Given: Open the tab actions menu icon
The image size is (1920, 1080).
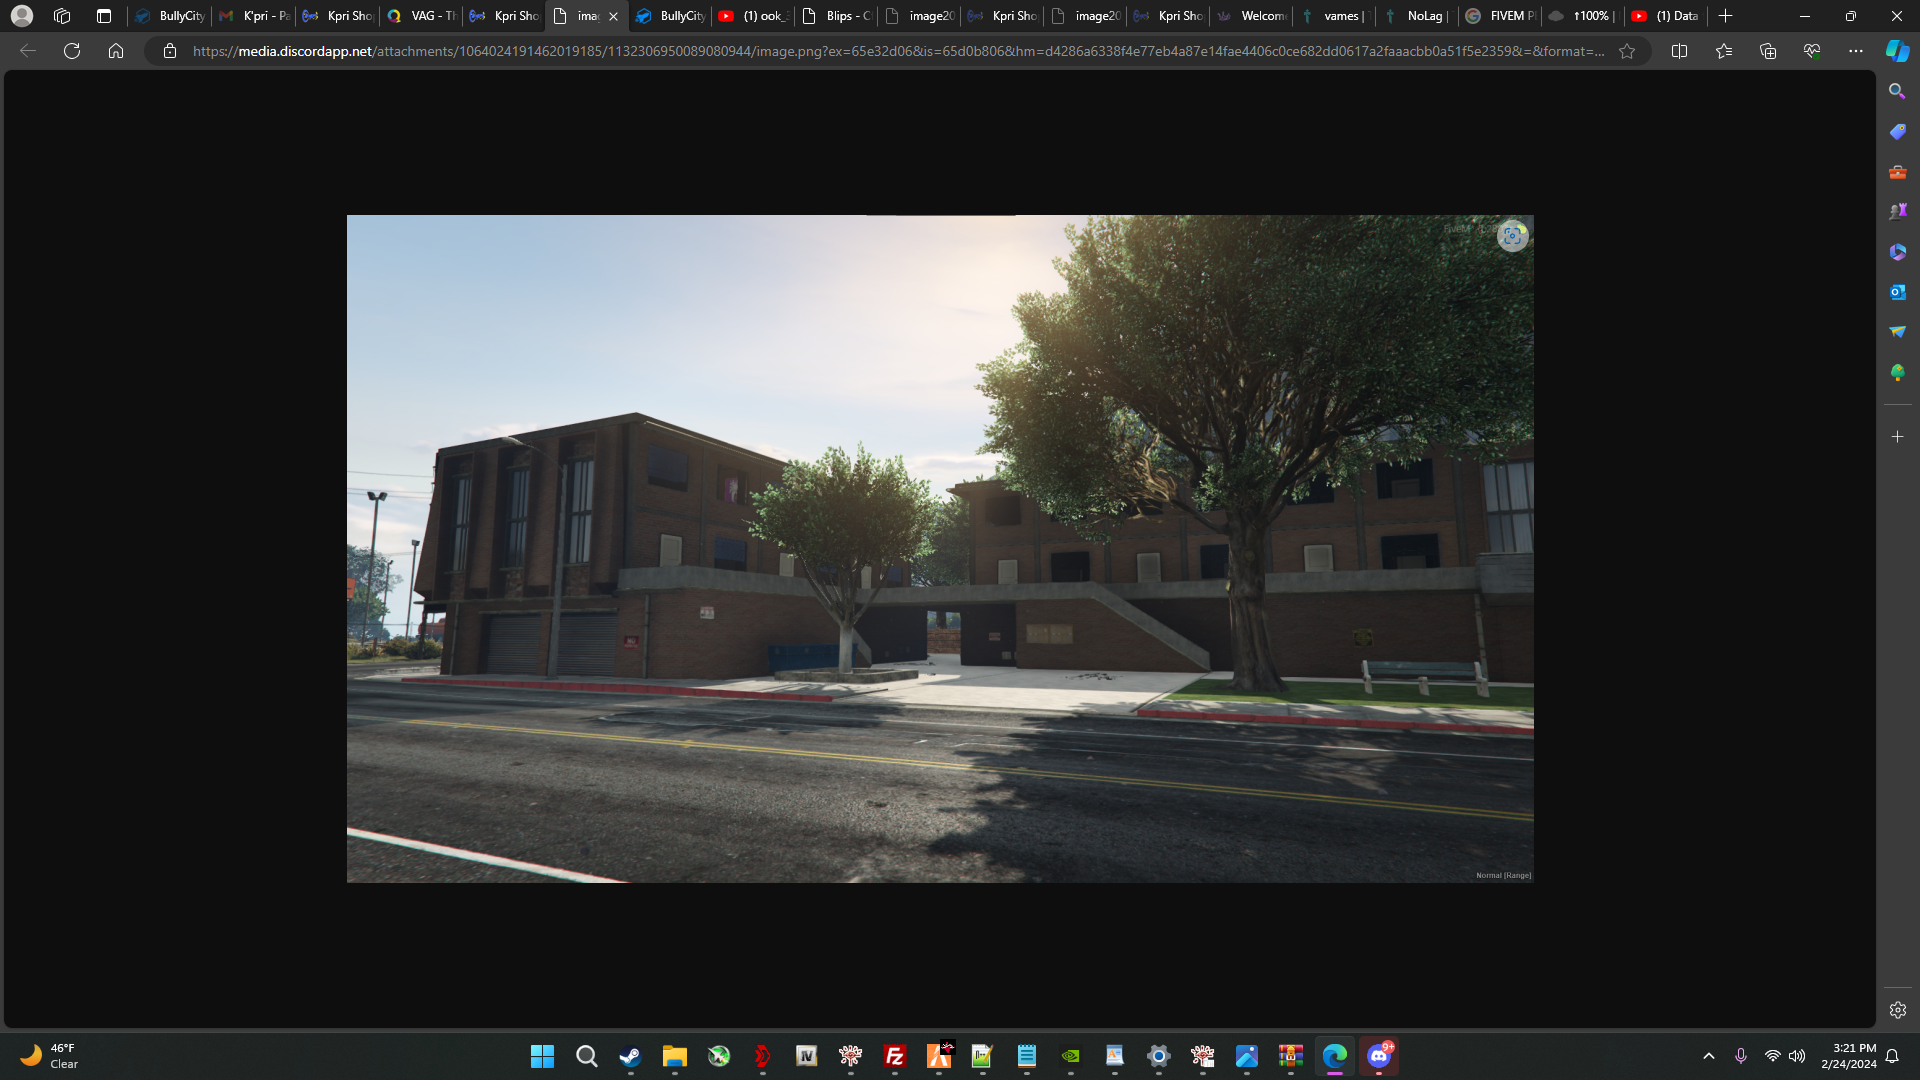Looking at the screenshot, I should 104,16.
